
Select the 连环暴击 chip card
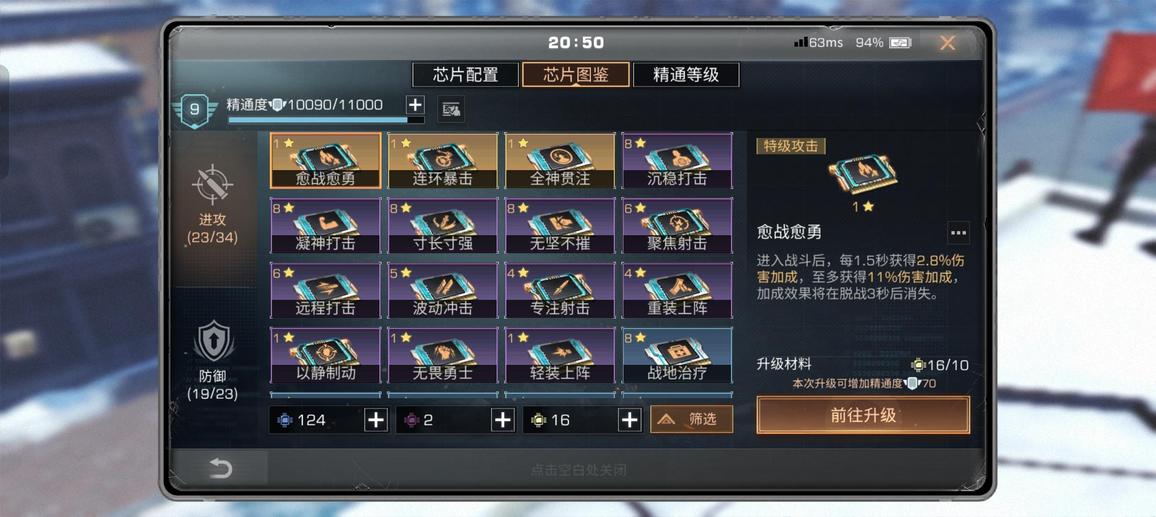tap(443, 161)
